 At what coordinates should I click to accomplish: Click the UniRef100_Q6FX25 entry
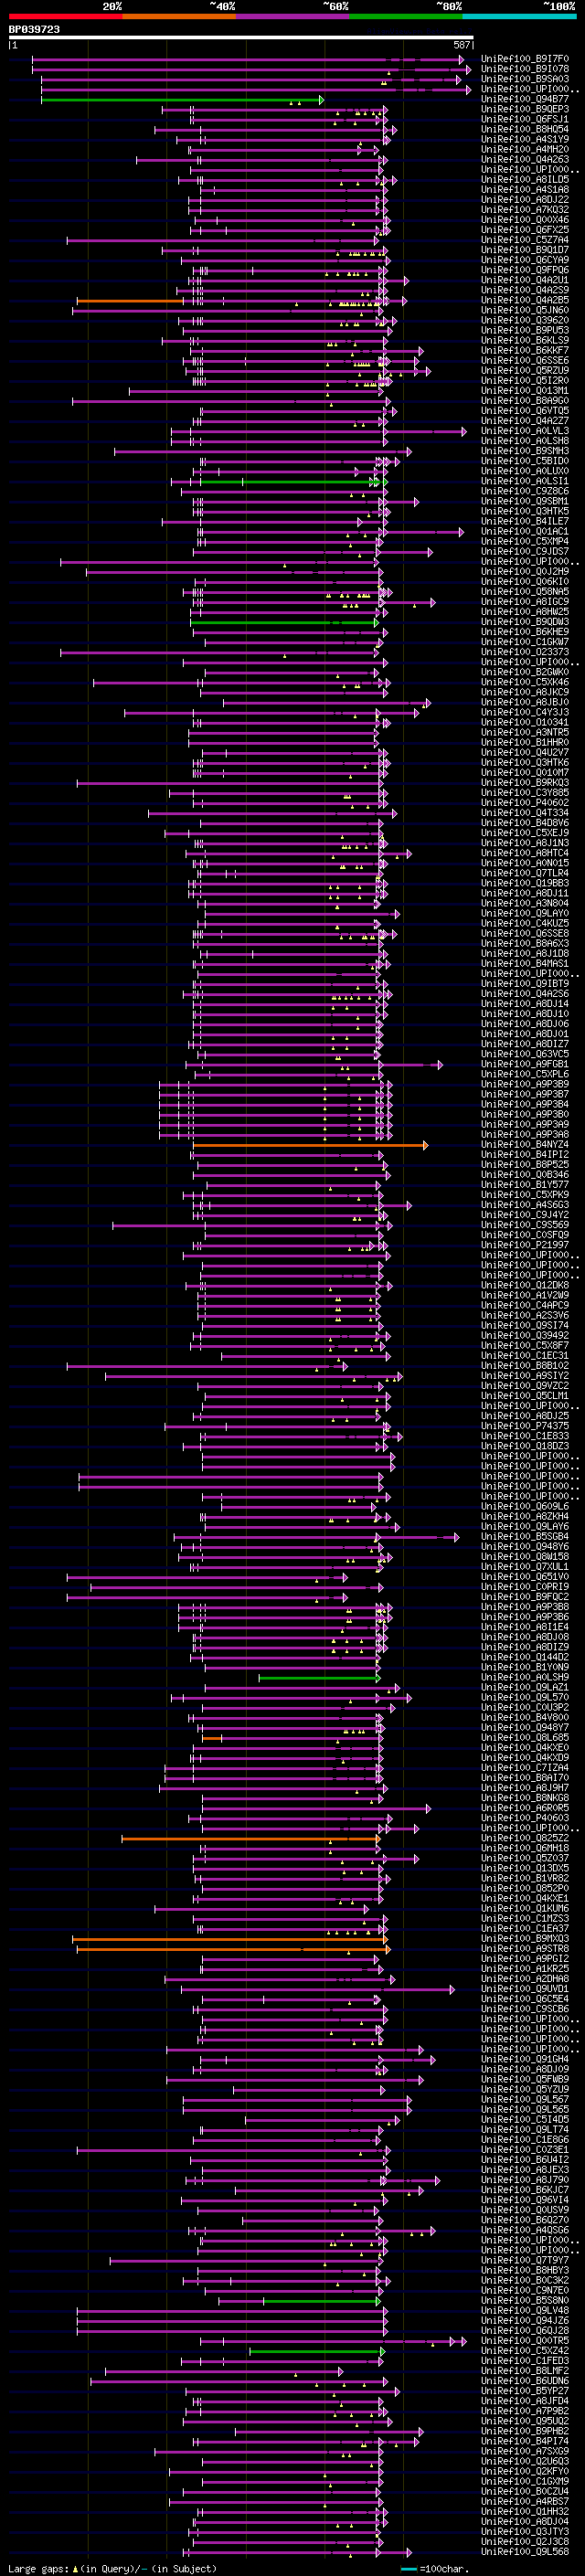[525, 230]
